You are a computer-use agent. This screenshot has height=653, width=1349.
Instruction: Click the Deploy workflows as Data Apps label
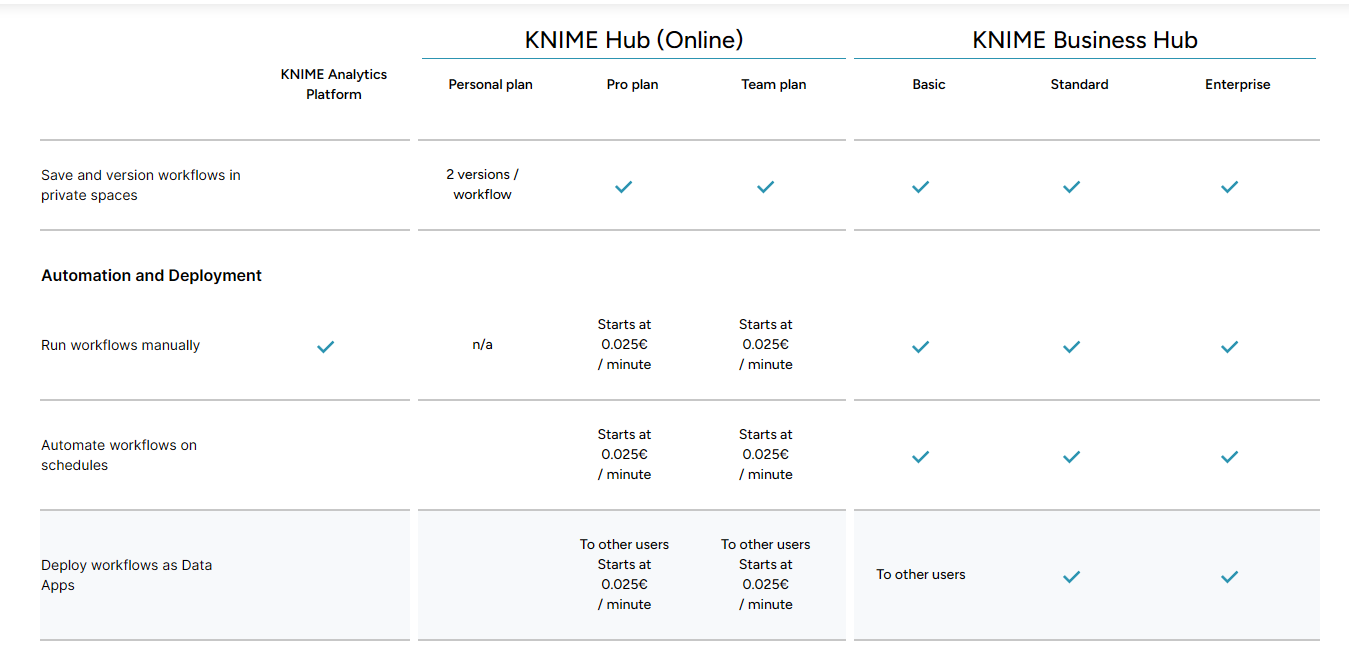point(126,575)
